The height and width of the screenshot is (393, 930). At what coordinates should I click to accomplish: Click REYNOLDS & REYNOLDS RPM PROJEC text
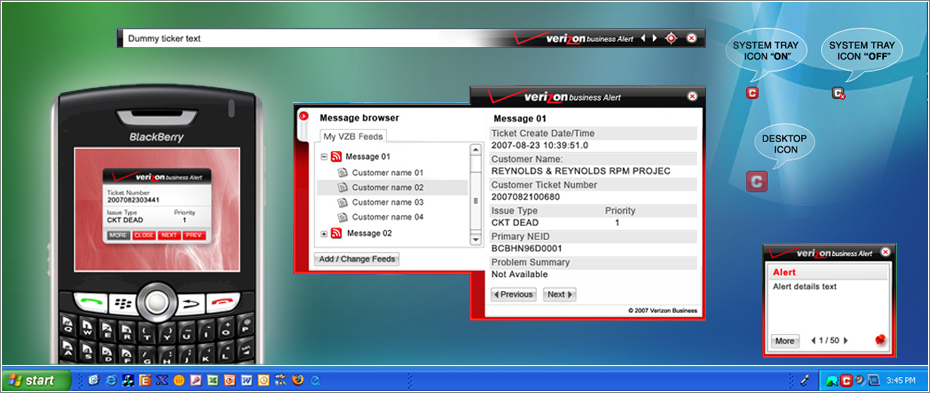pyautogui.click(x=581, y=171)
